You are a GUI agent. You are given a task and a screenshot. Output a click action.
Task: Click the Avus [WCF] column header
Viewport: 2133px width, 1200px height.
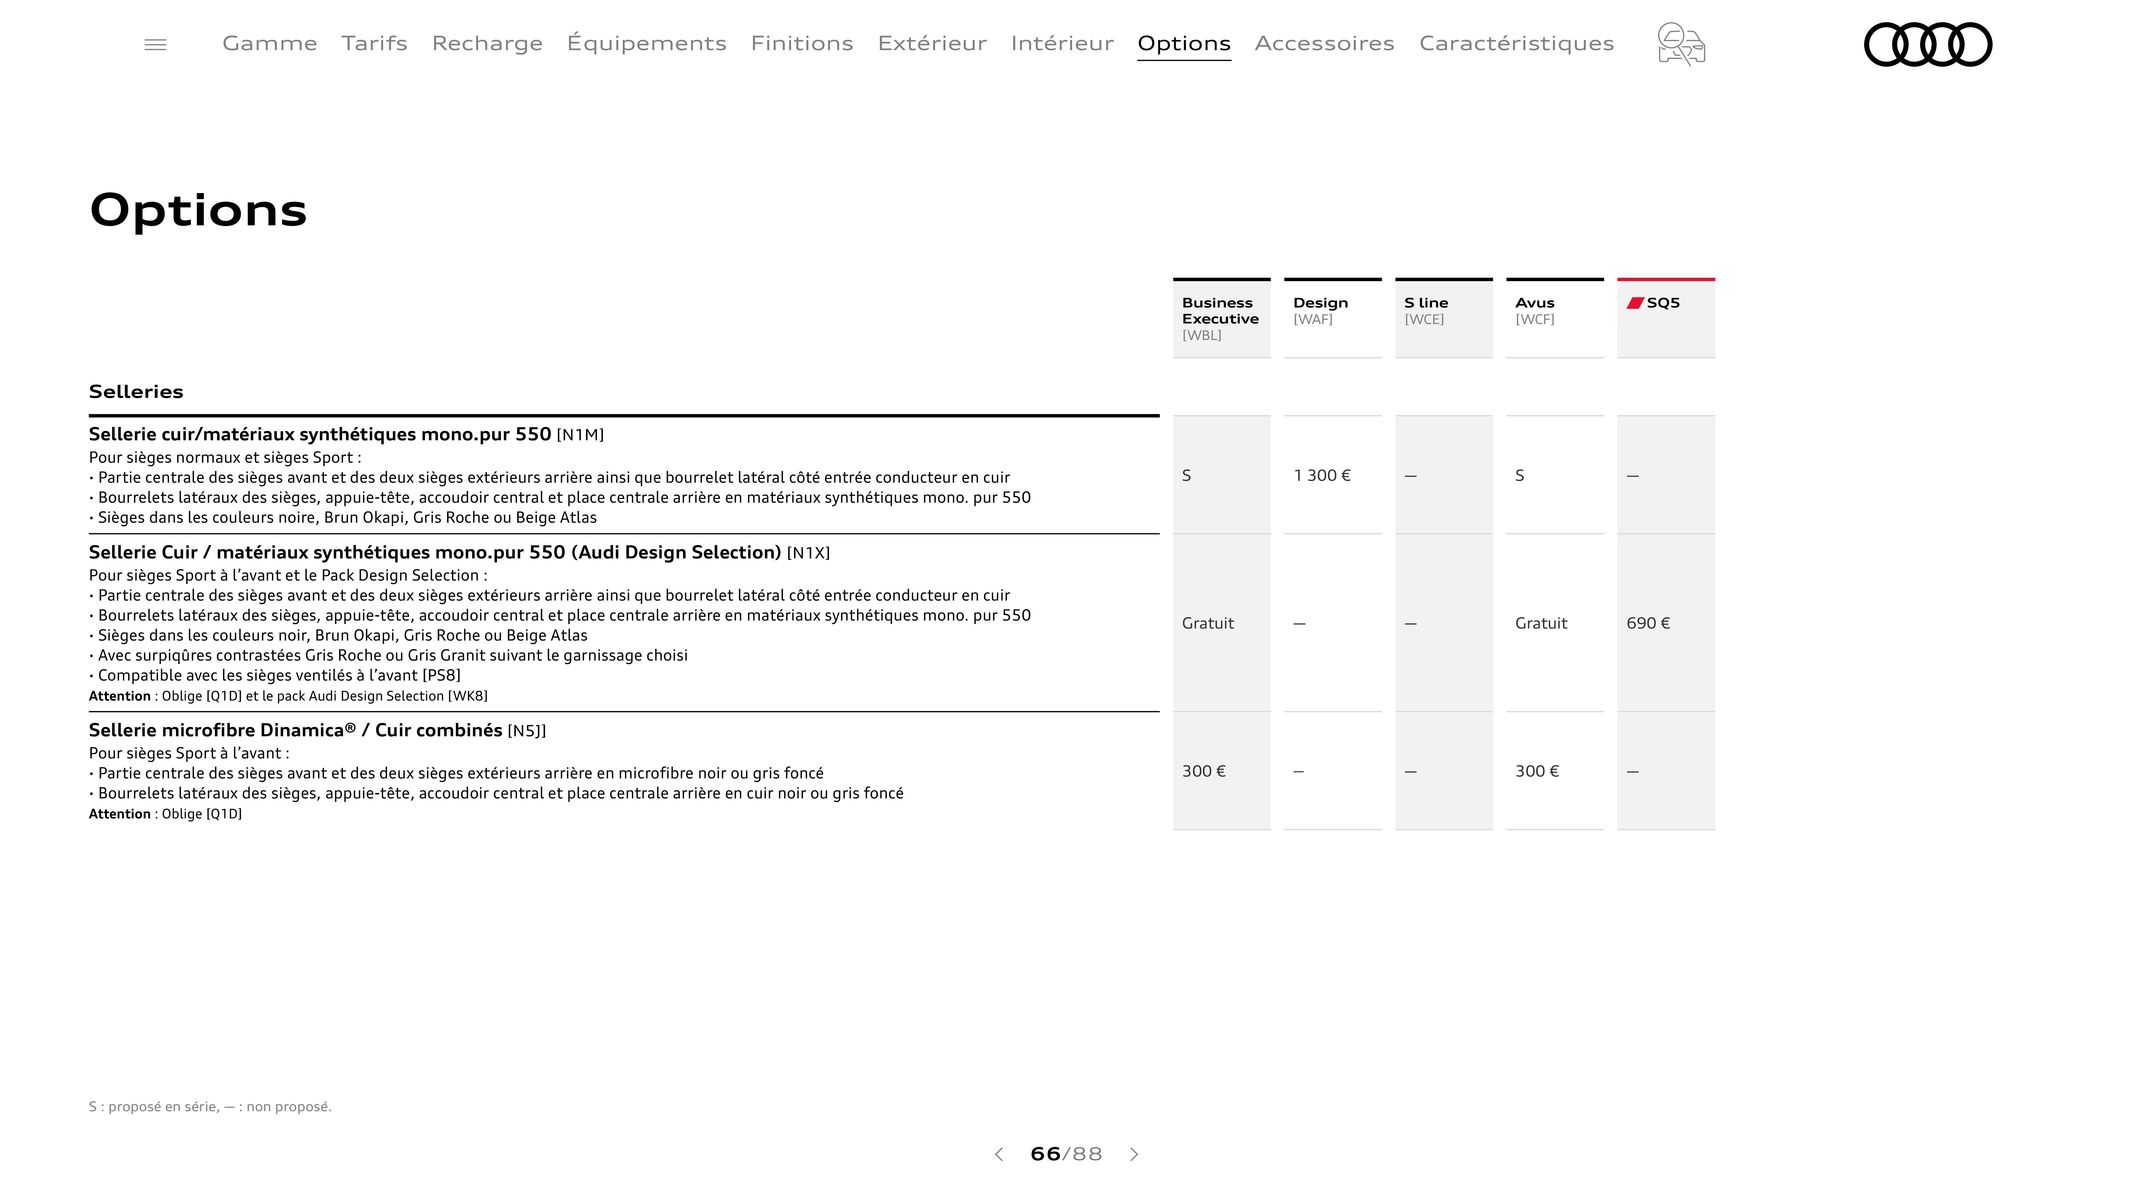tap(1555, 318)
